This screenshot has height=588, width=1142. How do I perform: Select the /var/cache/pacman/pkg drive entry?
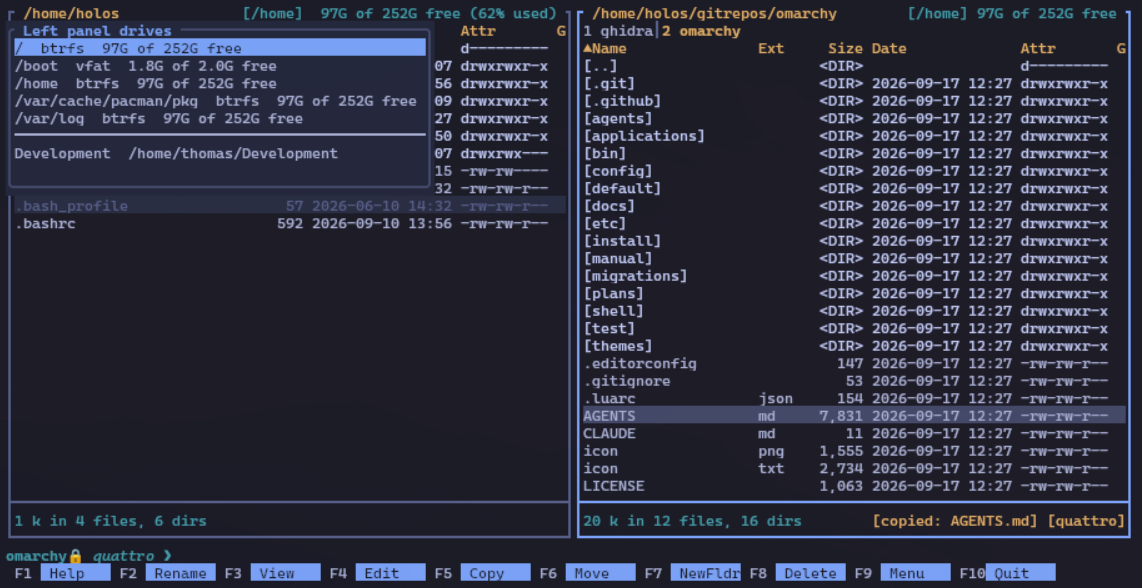(x=219, y=101)
